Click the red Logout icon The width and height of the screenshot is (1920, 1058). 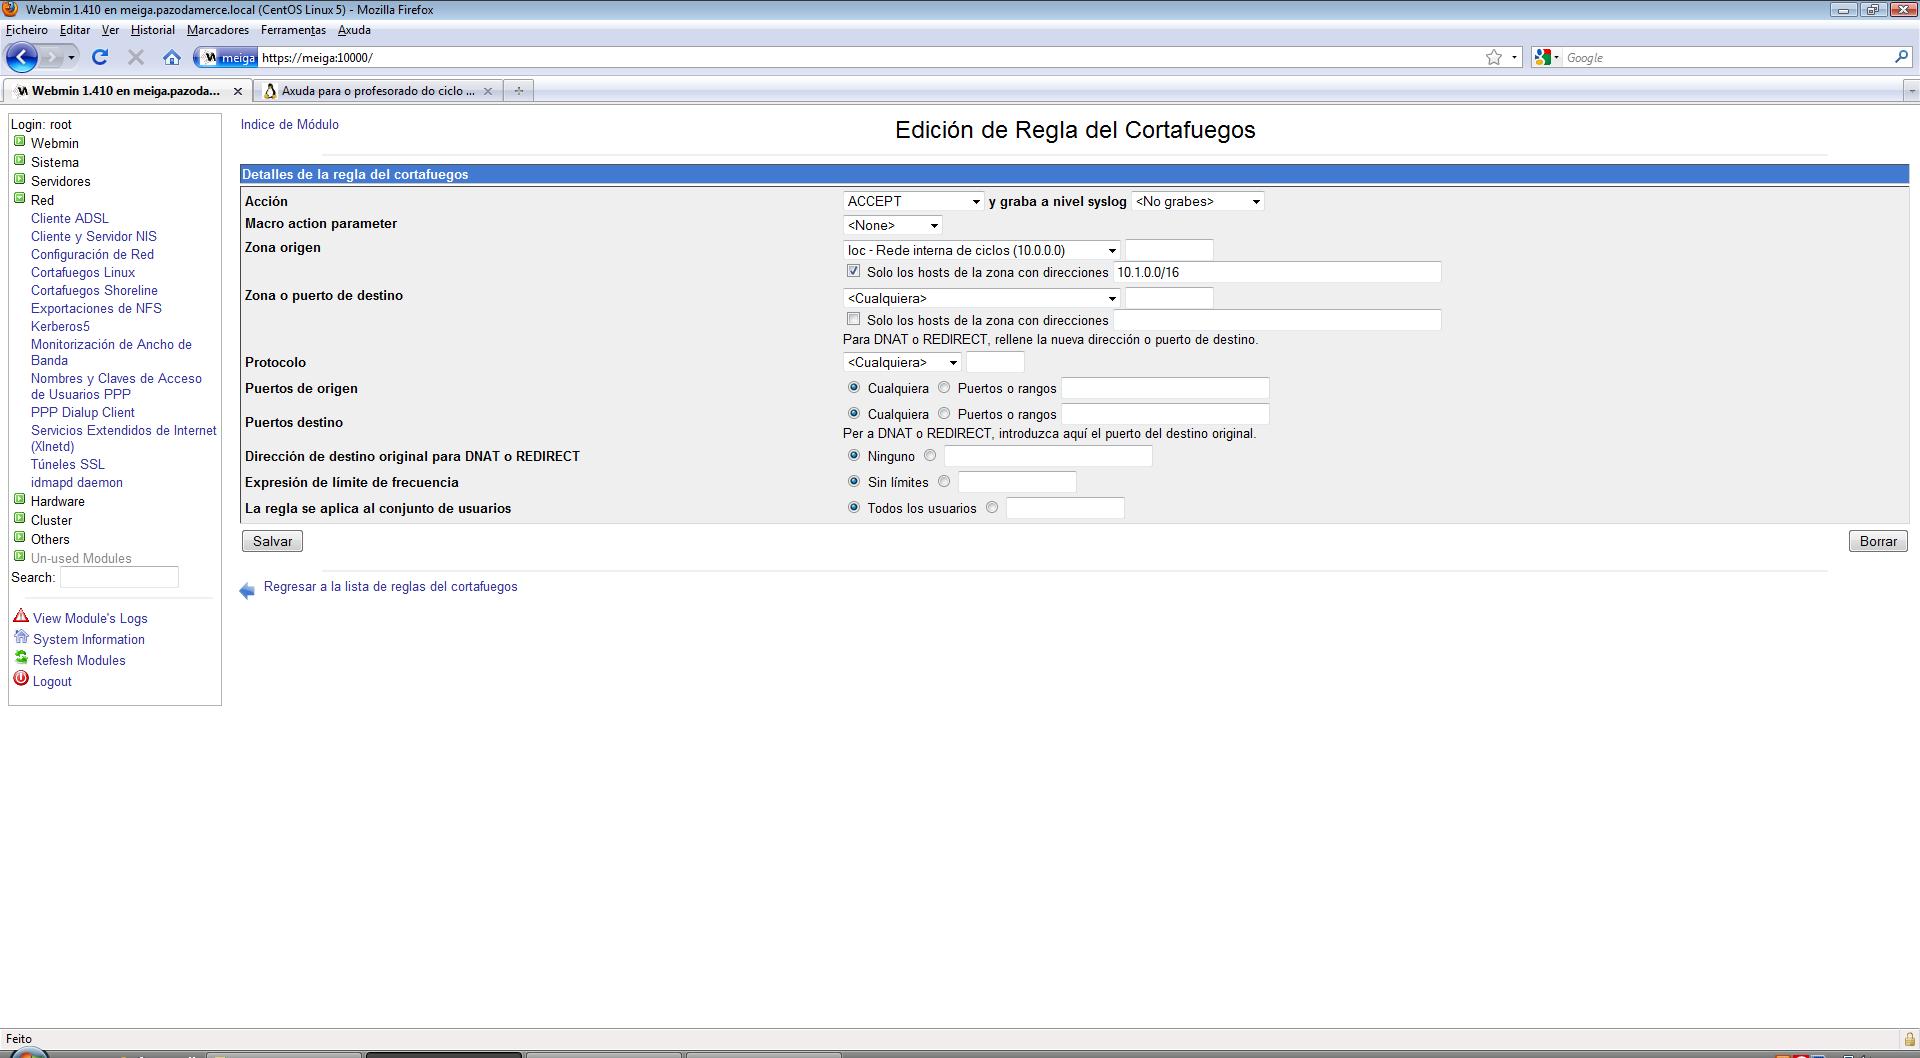point(21,680)
